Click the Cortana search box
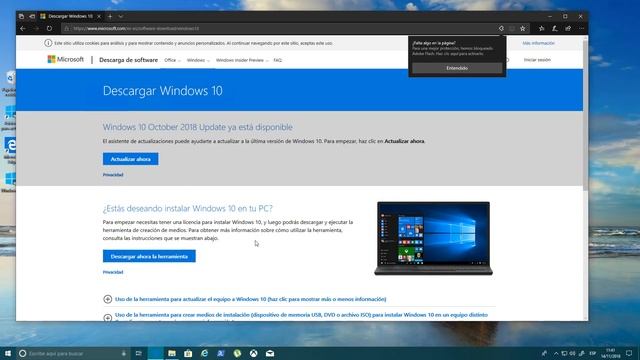The height and width of the screenshot is (360, 640). pos(73,353)
